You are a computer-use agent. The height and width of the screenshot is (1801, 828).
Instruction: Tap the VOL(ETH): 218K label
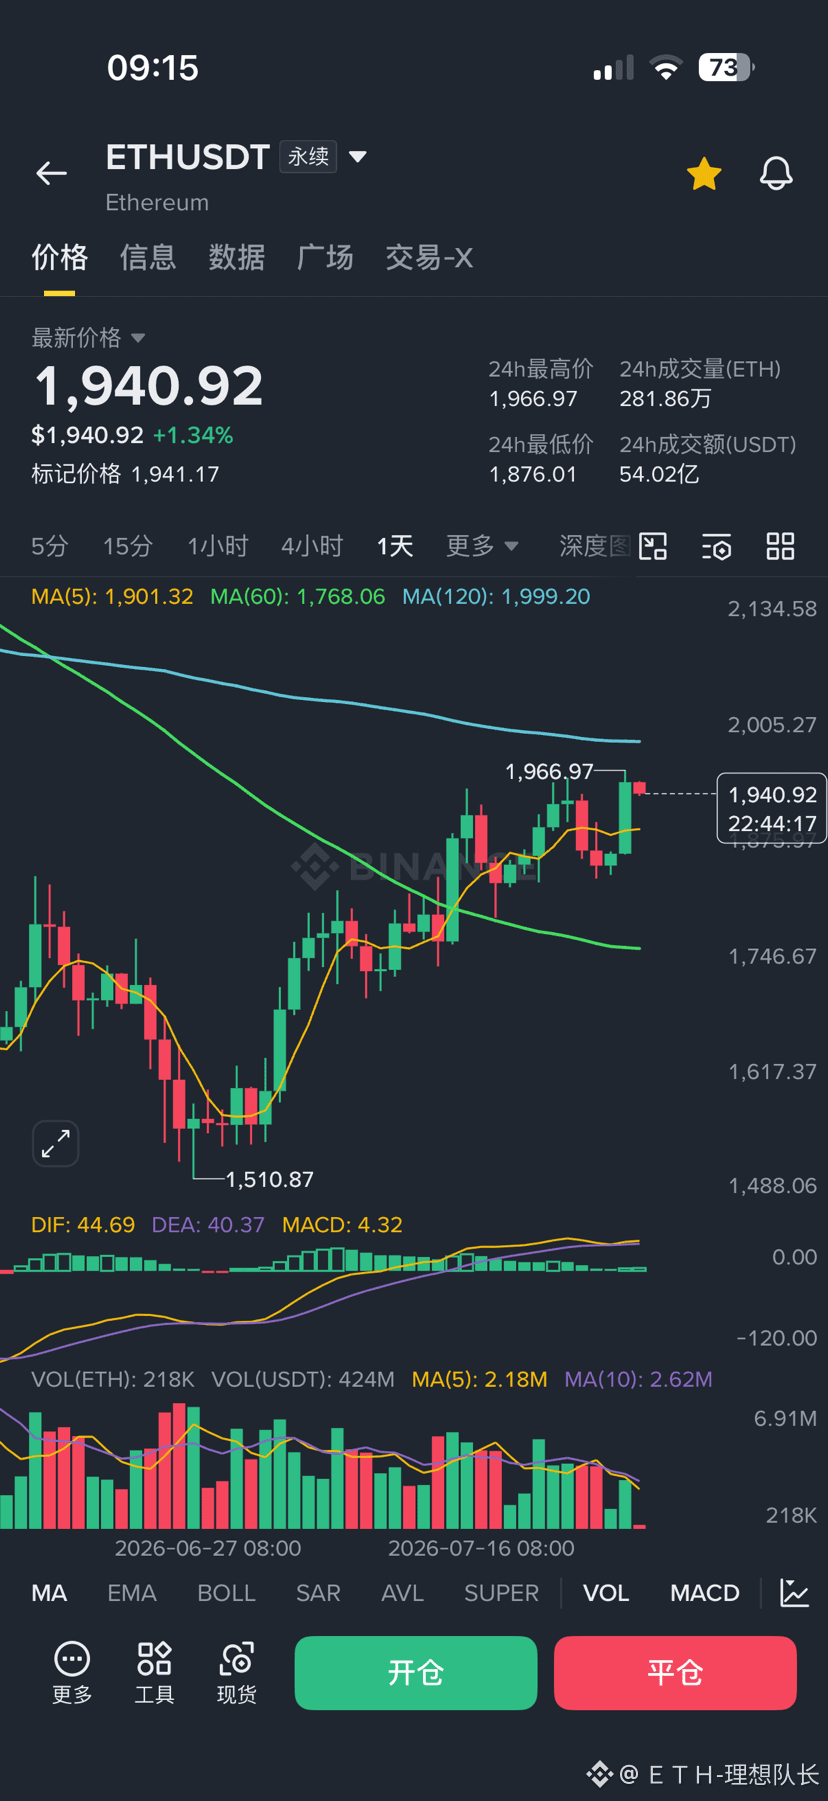[113, 1380]
